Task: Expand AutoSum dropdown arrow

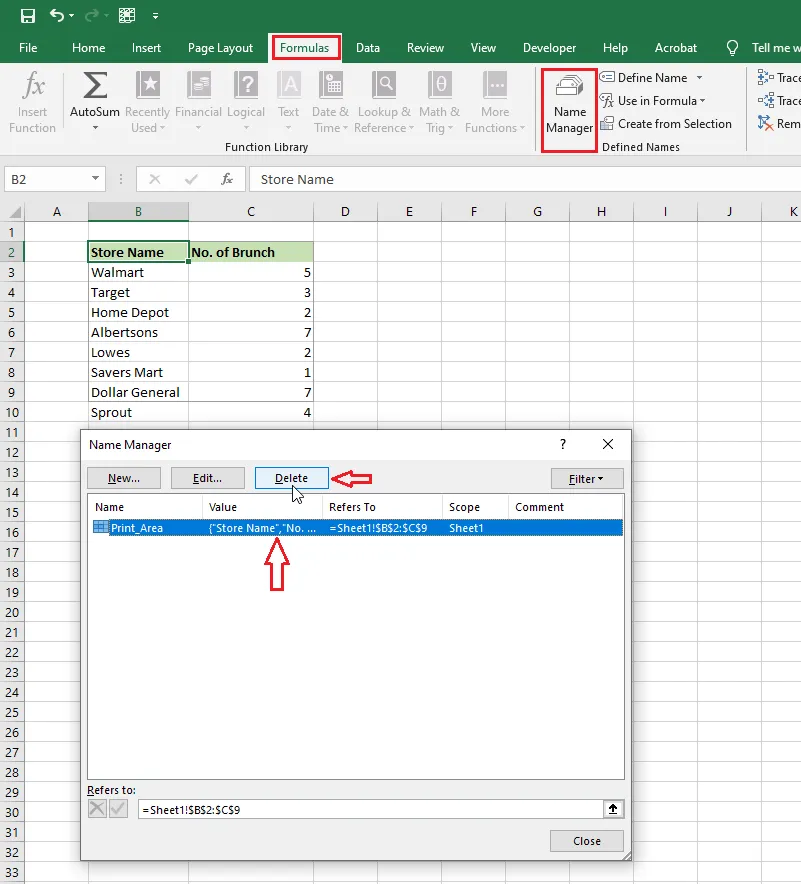Action: click(95, 128)
